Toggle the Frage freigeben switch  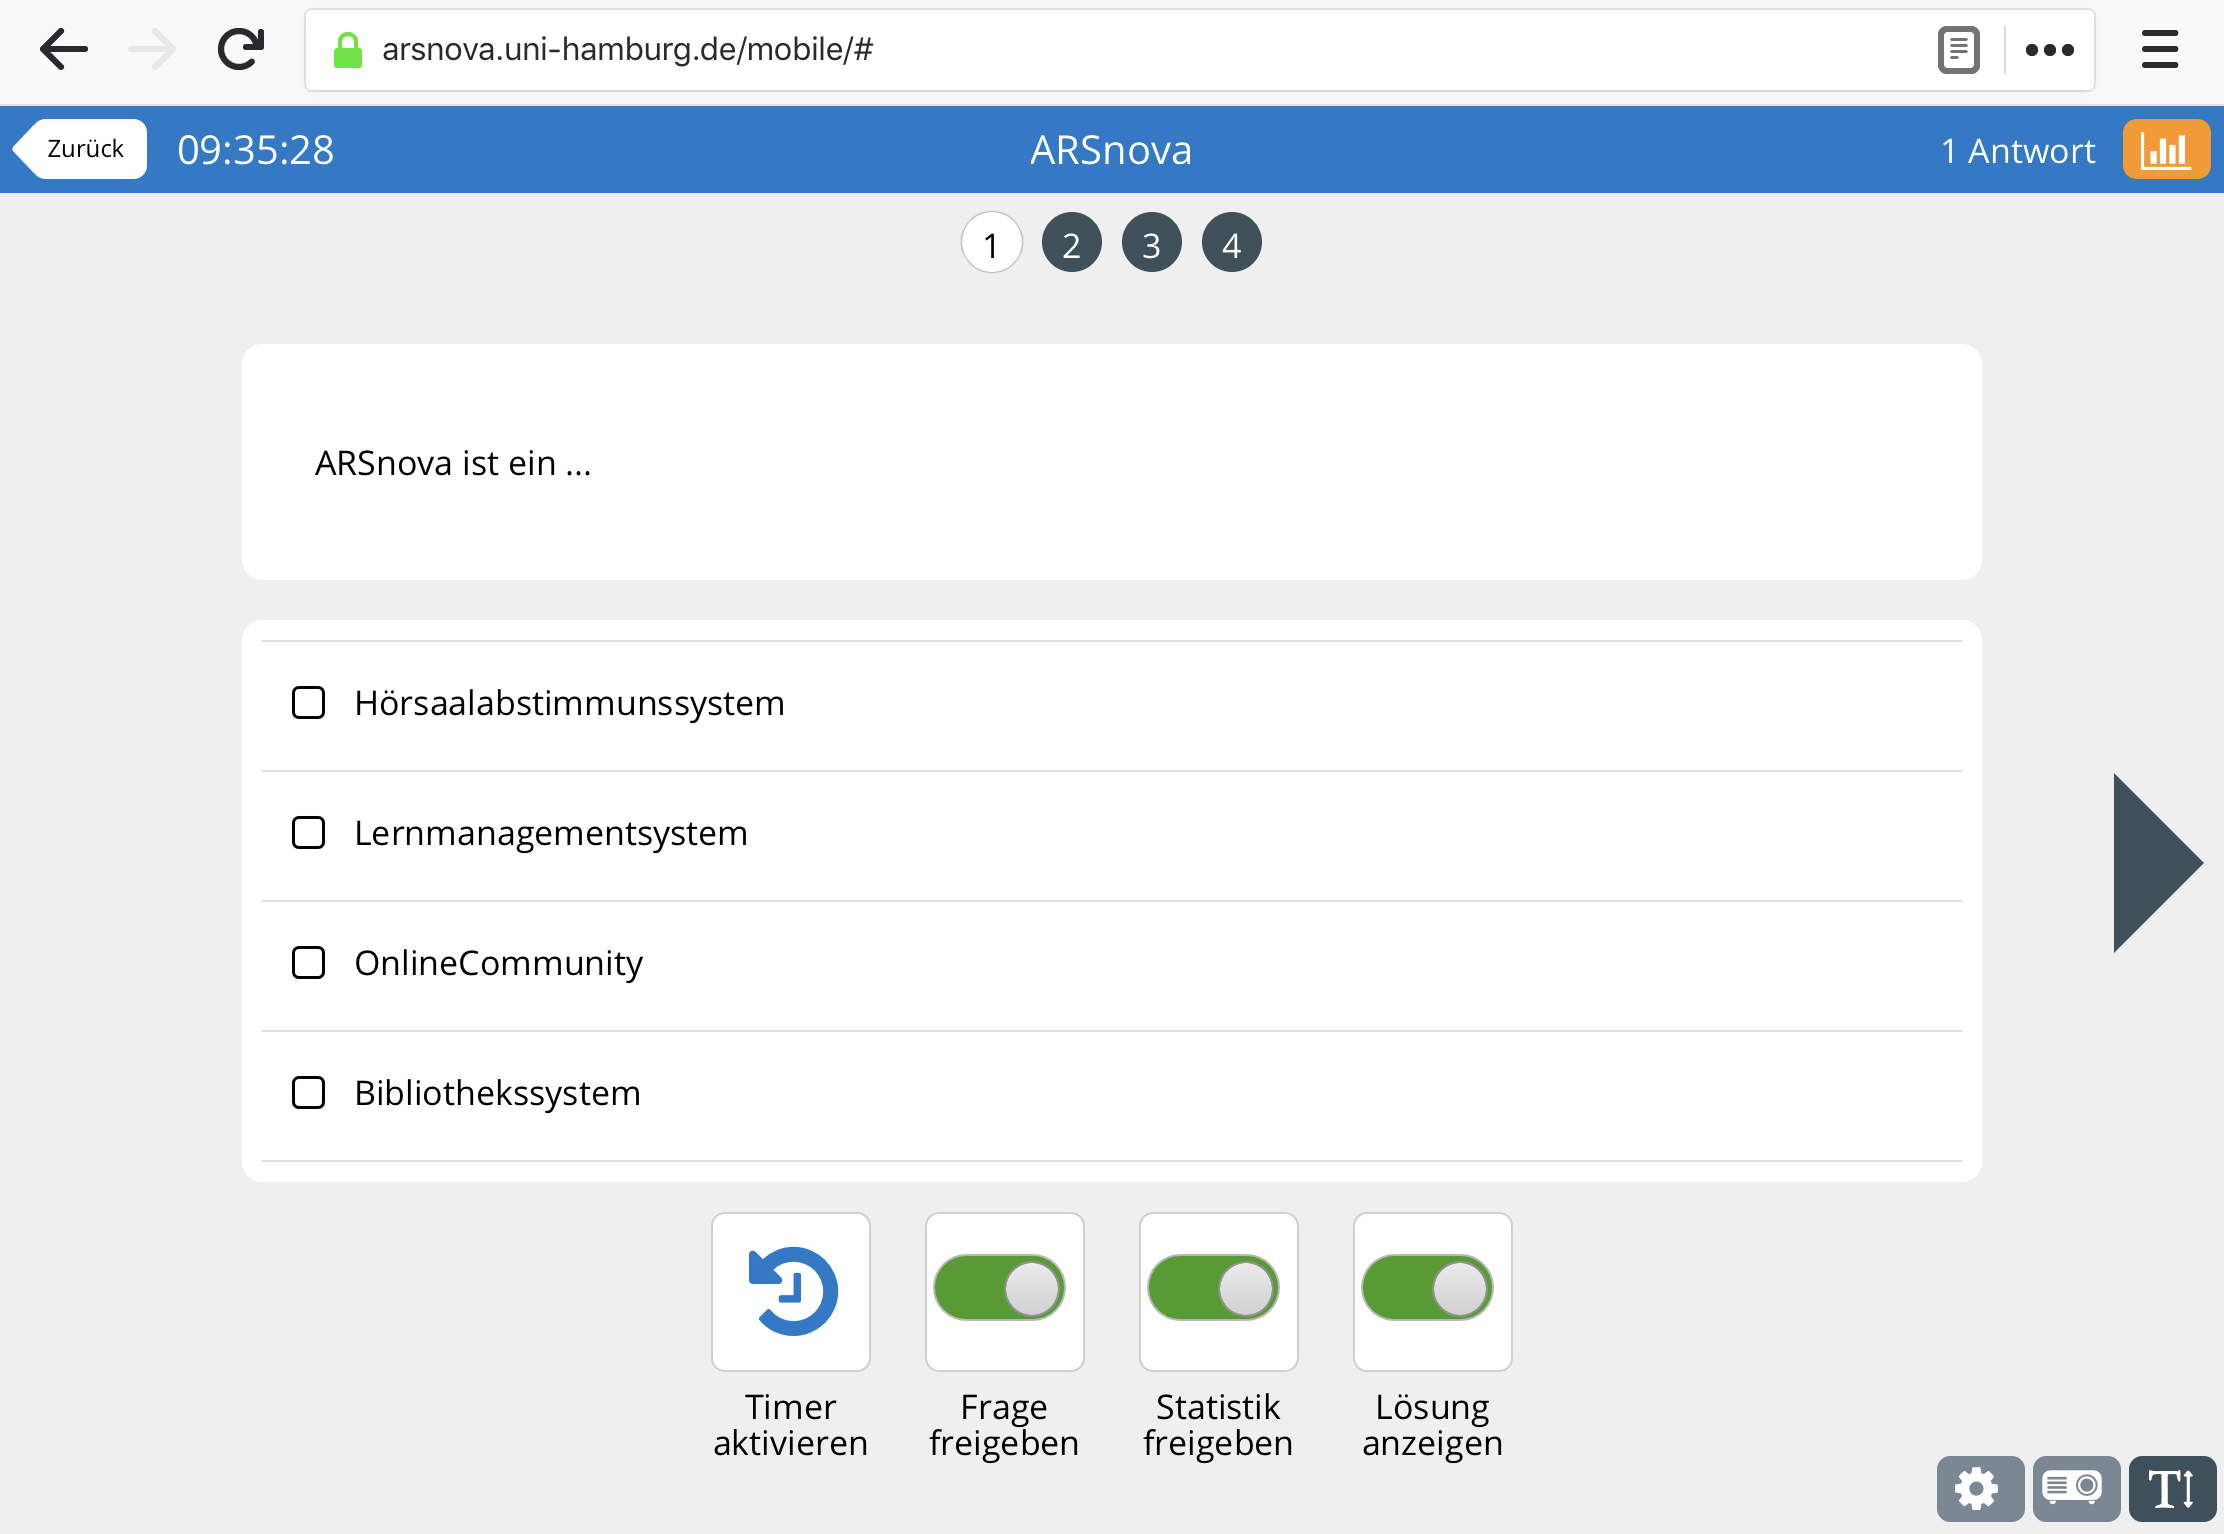tap(1000, 1288)
